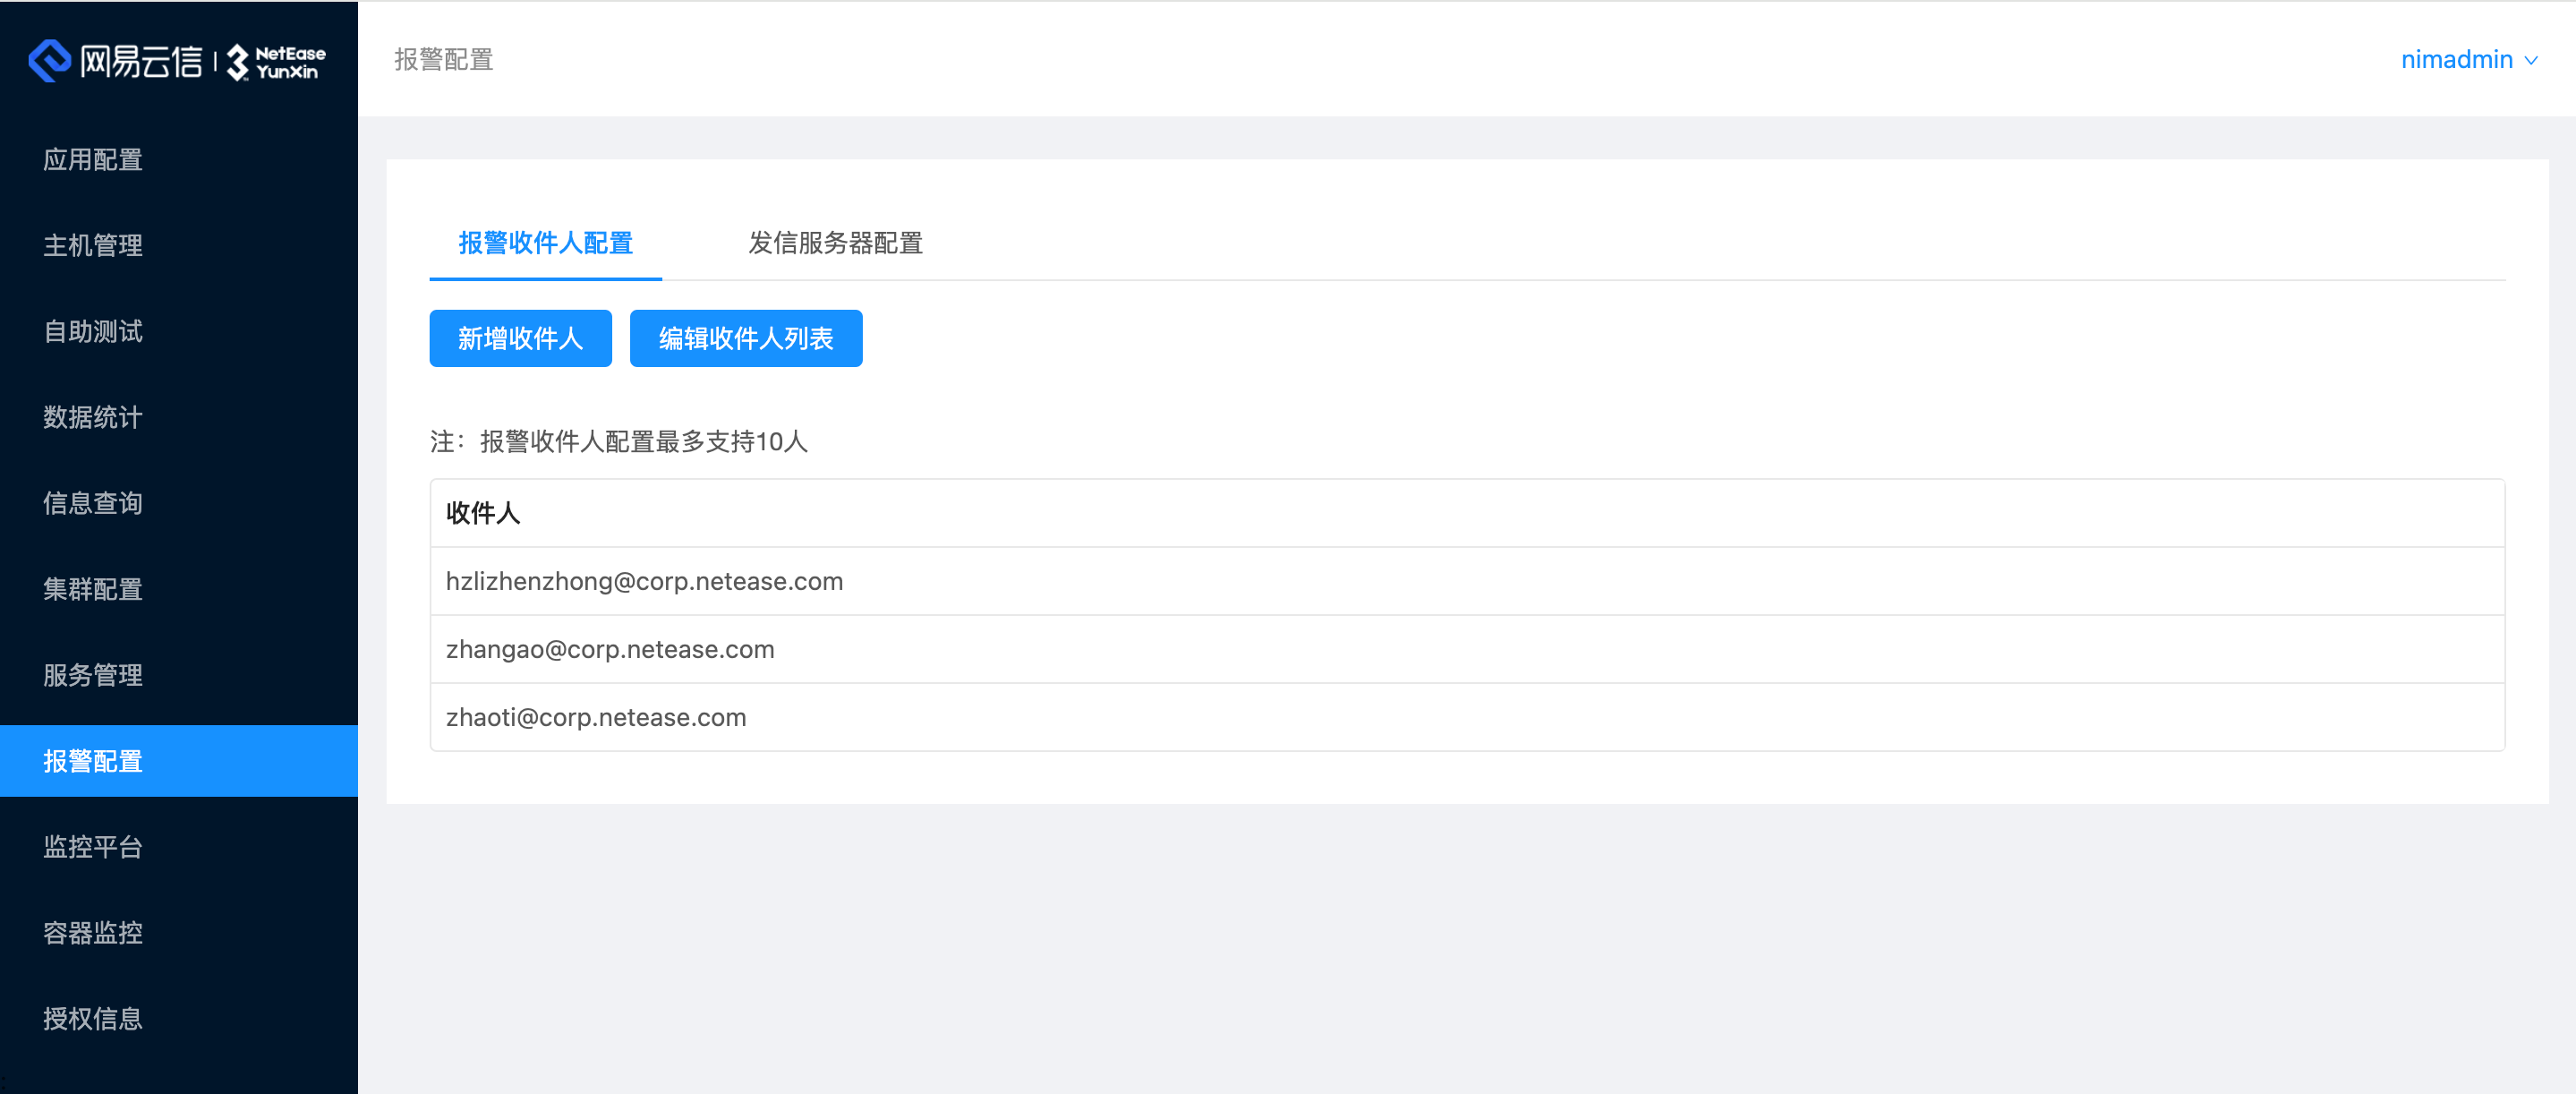2576x1094 pixels.
Task: Click the 报警配置 breadcrumb title
Action: coord(443,59)
